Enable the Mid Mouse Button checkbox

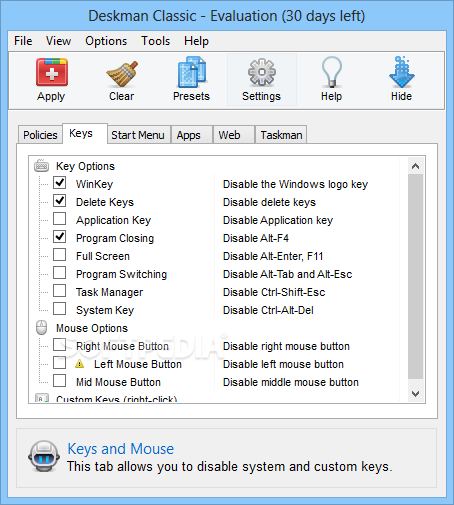60,381
